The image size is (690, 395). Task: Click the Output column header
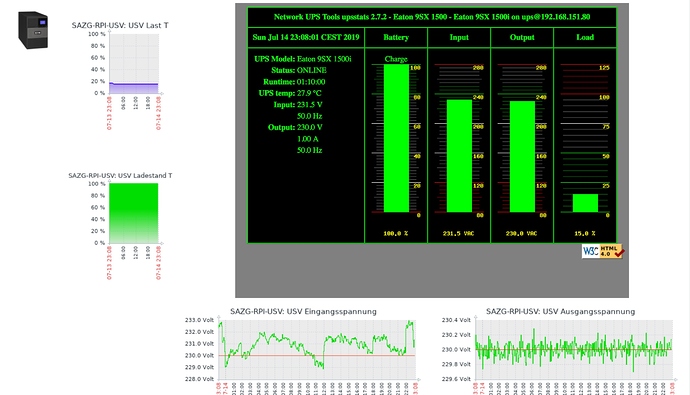(522, 37)
